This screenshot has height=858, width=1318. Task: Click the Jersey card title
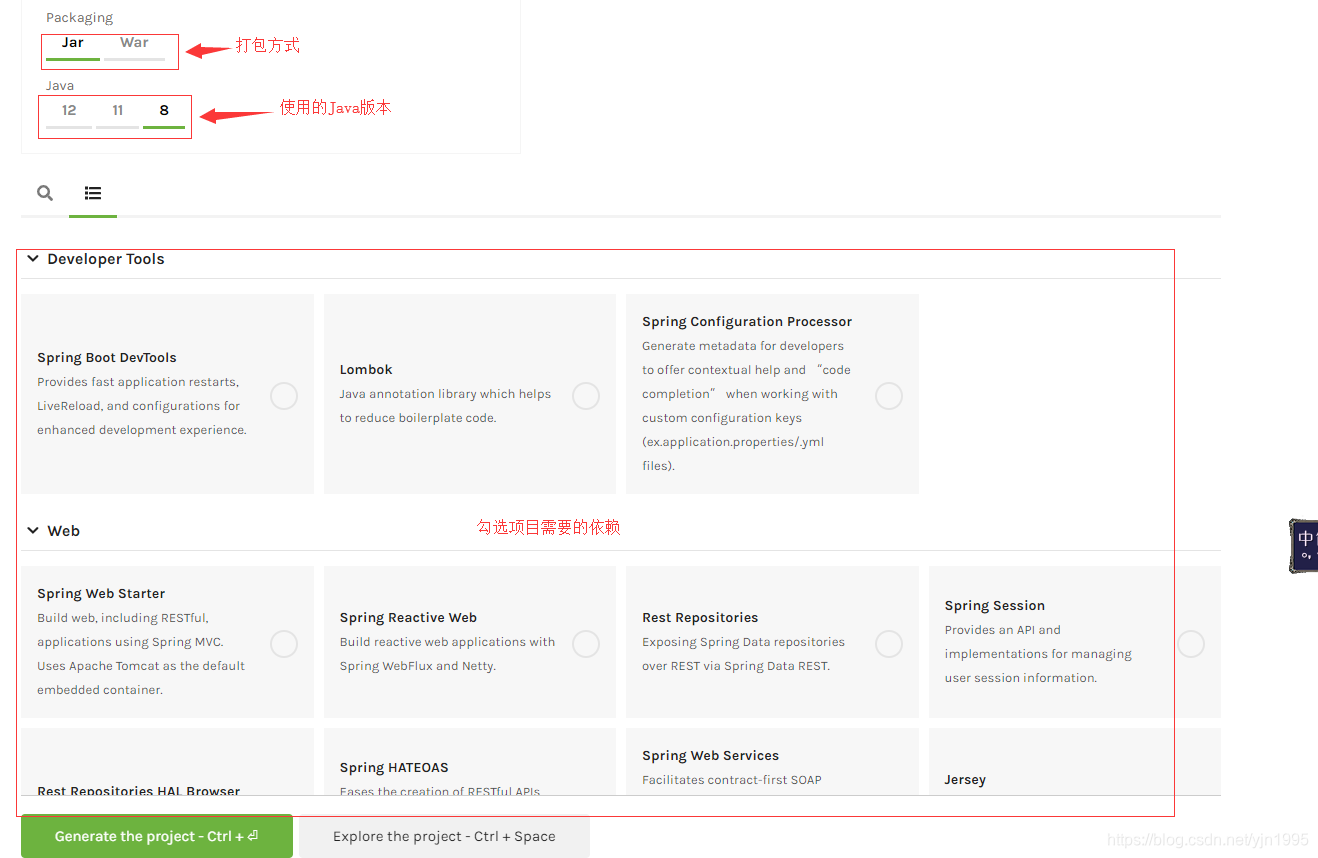tap(965, 780)
